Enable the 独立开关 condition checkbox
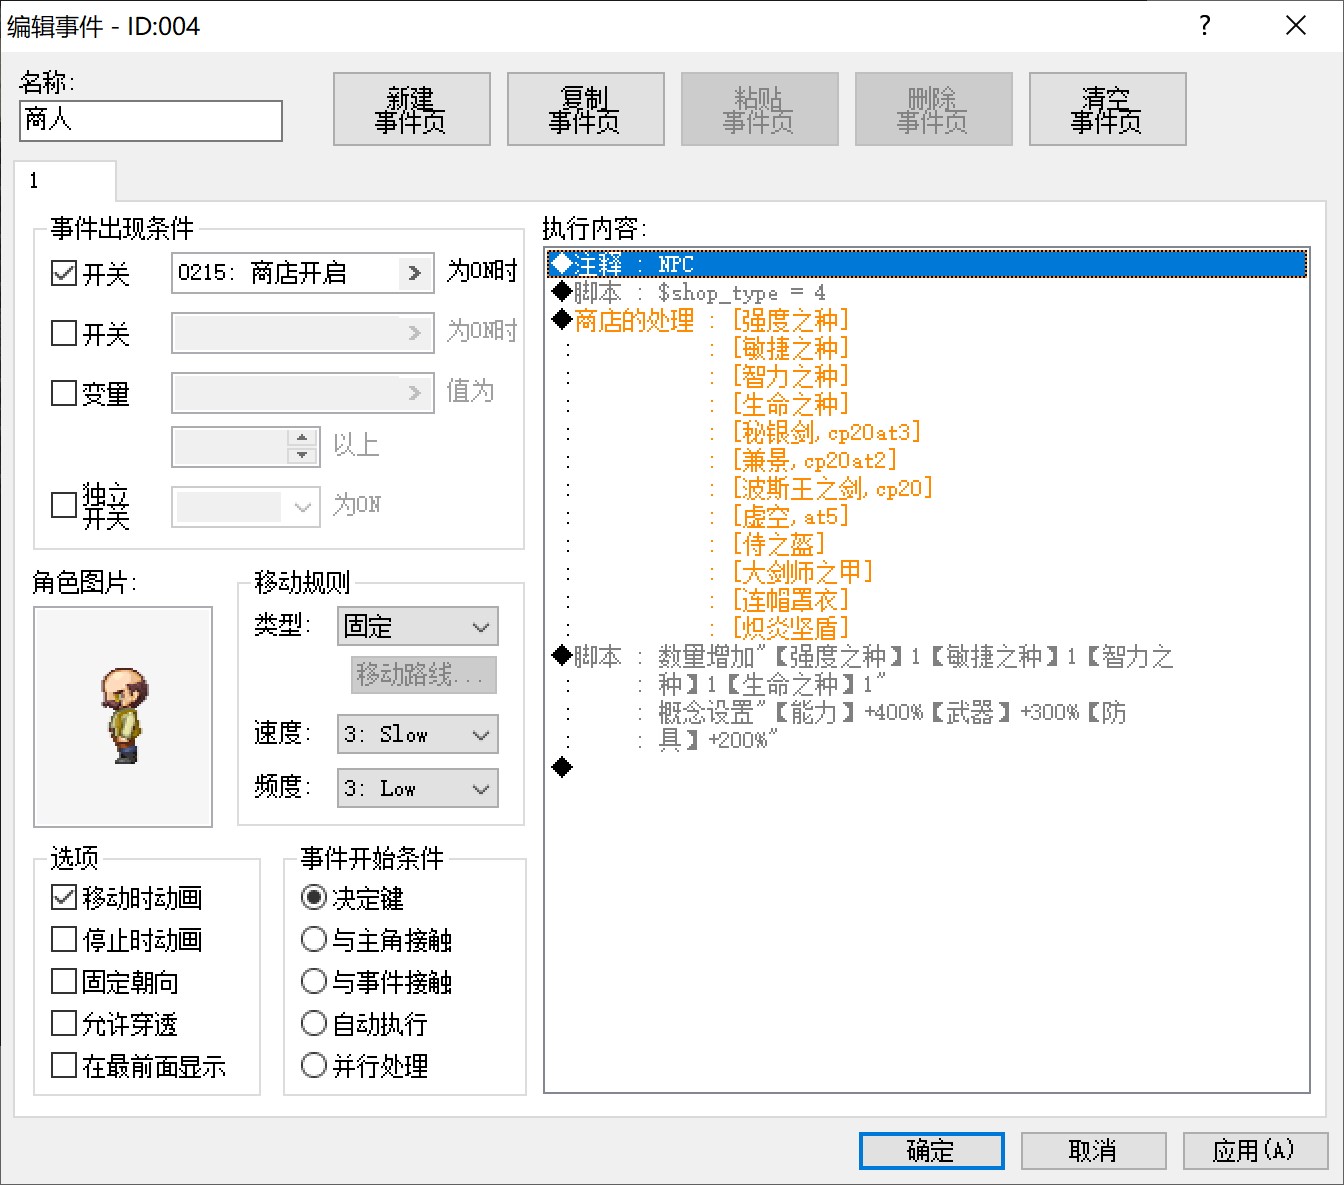Screen dimensions: 1344x1185 (x=64, y=505)
